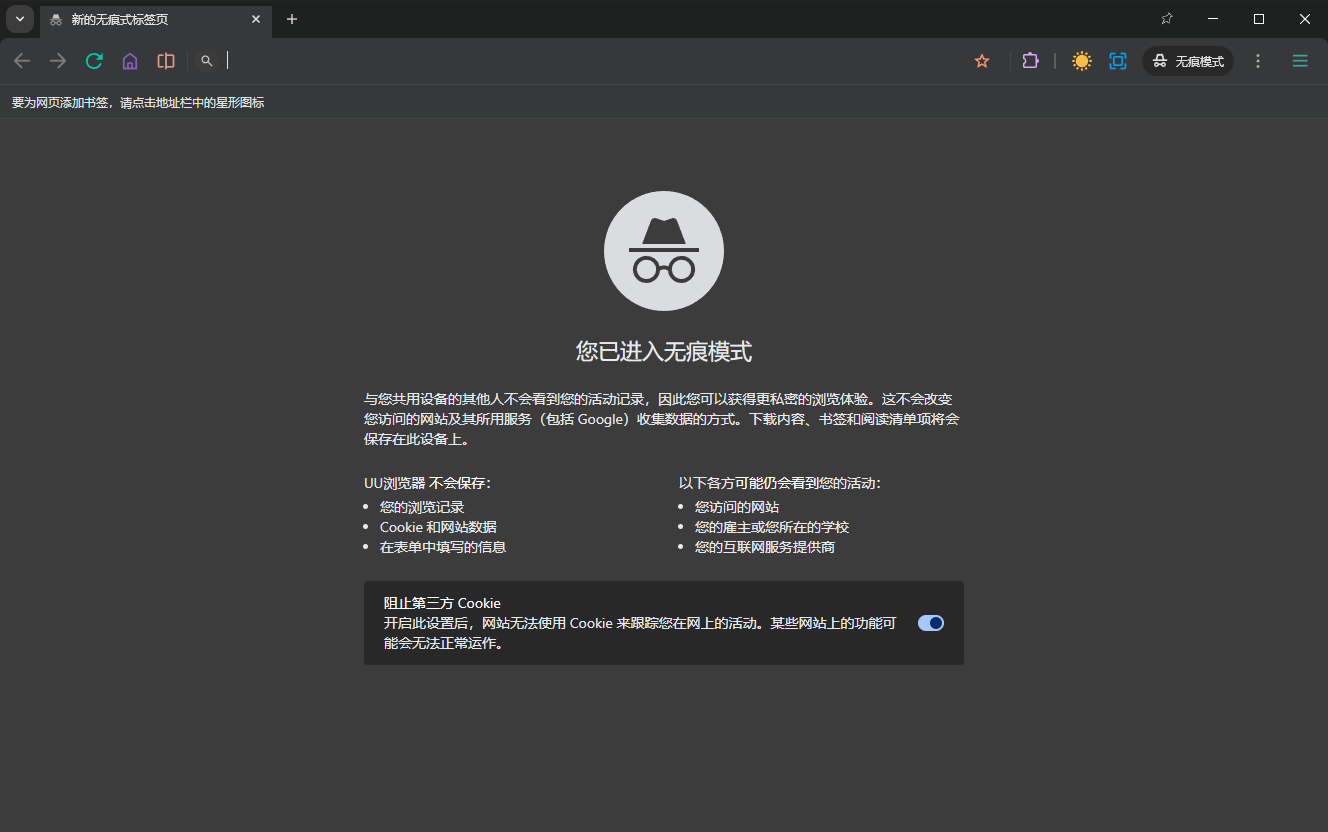
Task: Open the extensions puzzle icon
Action: (x=1030, y=61)
